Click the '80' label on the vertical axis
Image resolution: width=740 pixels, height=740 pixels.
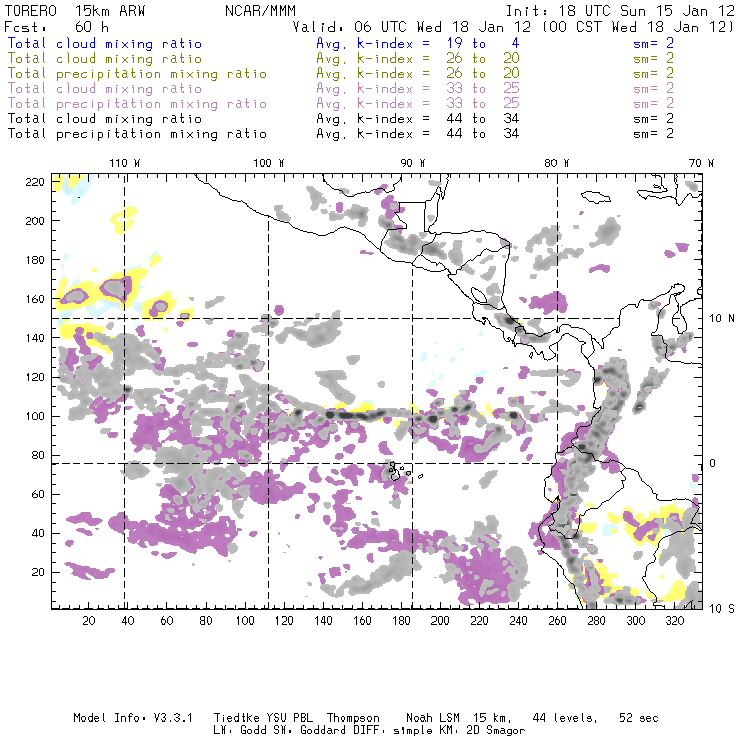pos(38,455)
